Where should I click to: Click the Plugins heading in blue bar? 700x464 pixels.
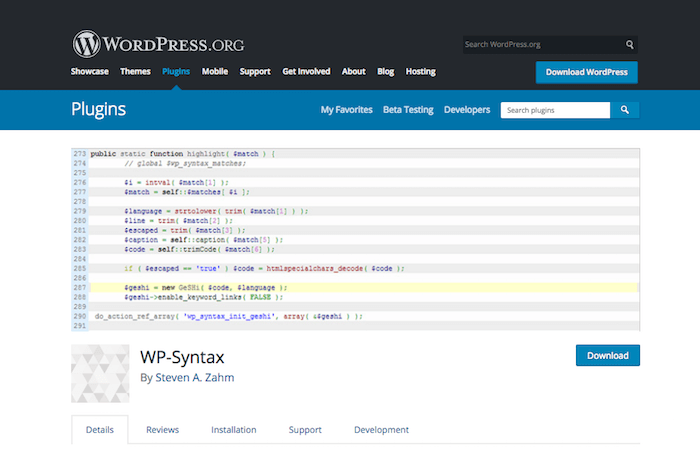point(99,109)
